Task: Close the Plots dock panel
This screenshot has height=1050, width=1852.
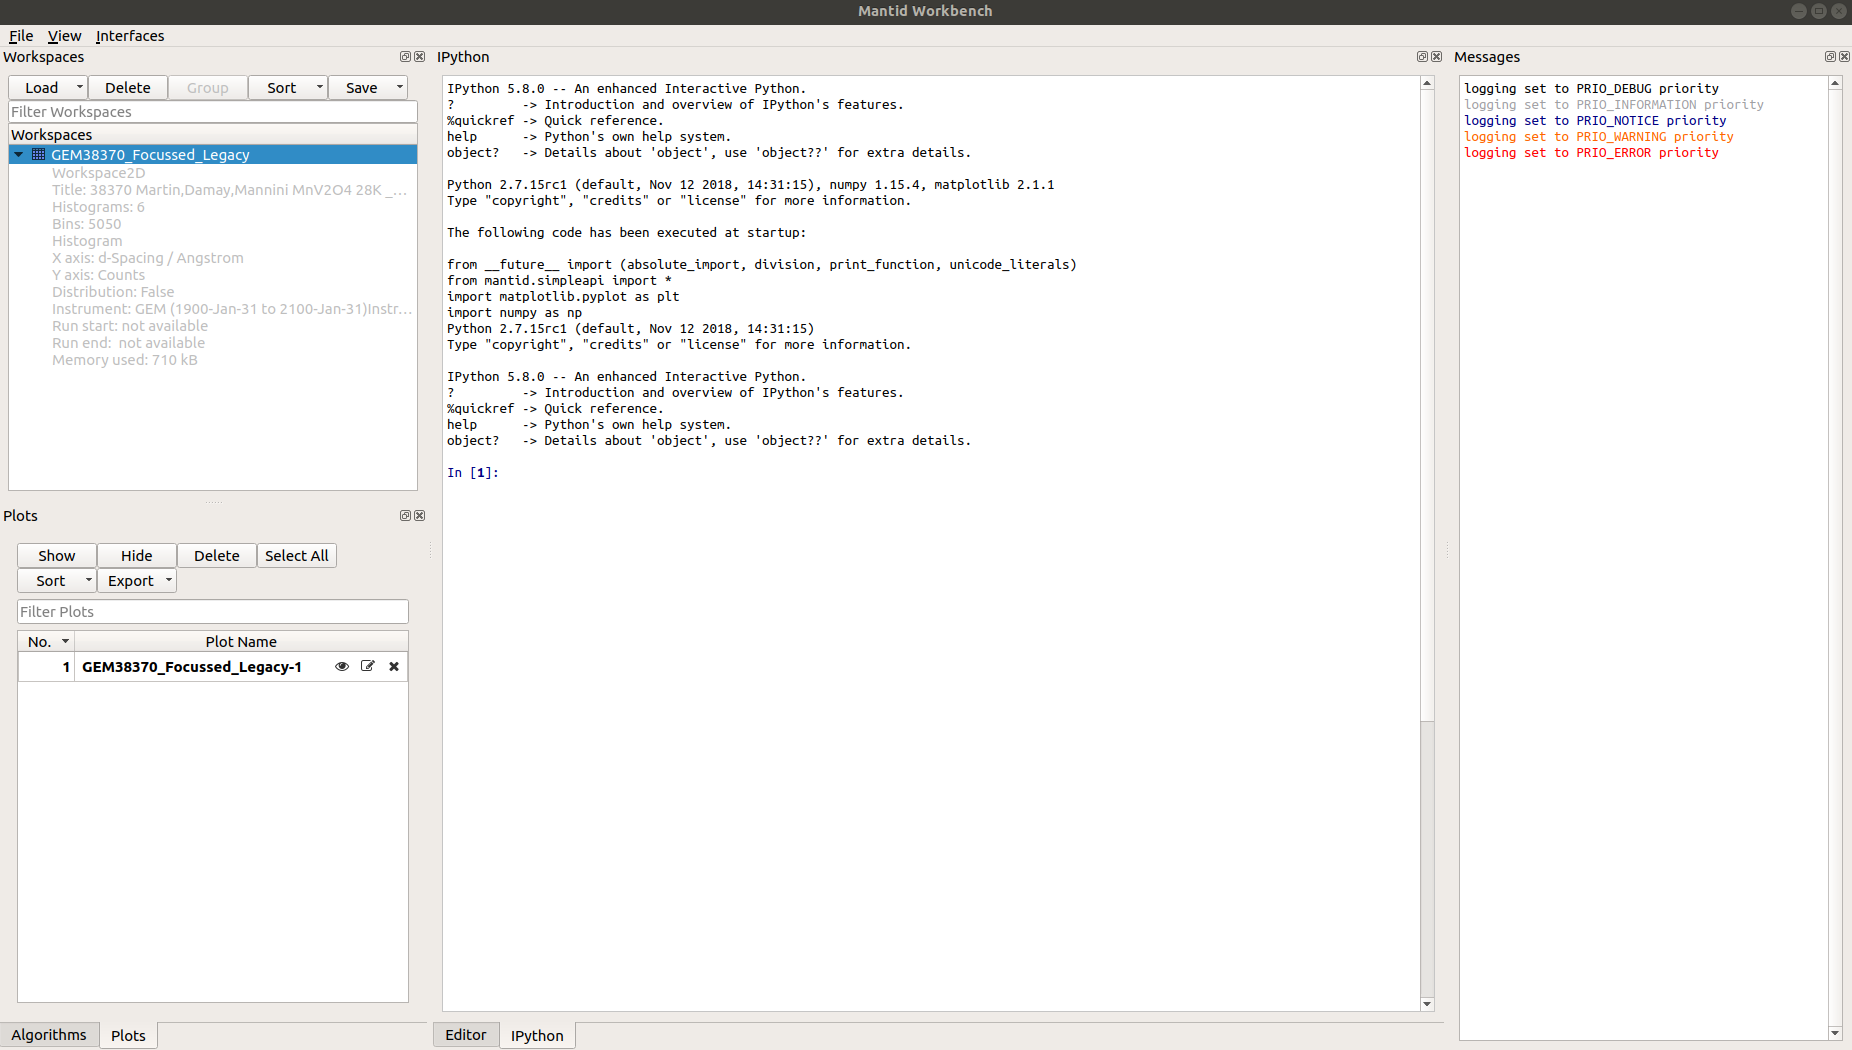Action: click(420, 516)
